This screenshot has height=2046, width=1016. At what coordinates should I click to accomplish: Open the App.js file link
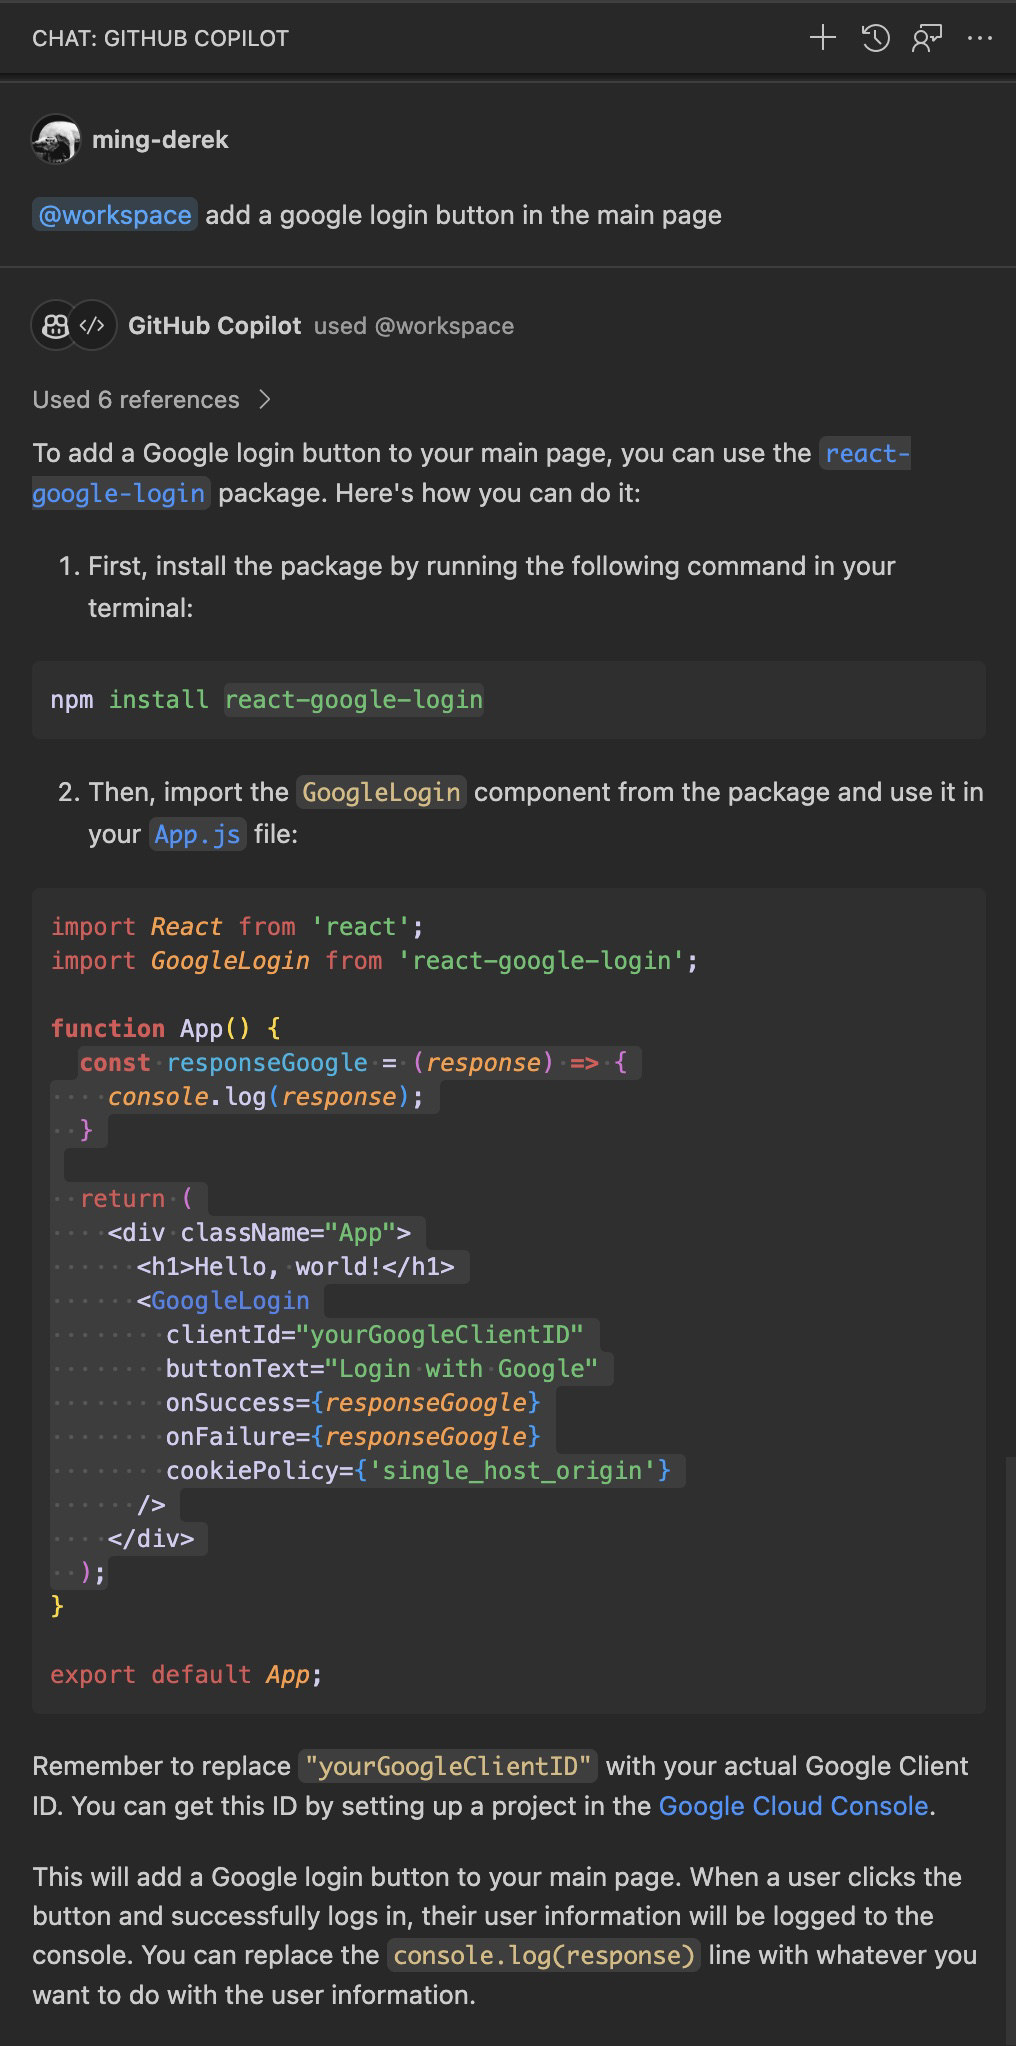[x=197, y=834]
